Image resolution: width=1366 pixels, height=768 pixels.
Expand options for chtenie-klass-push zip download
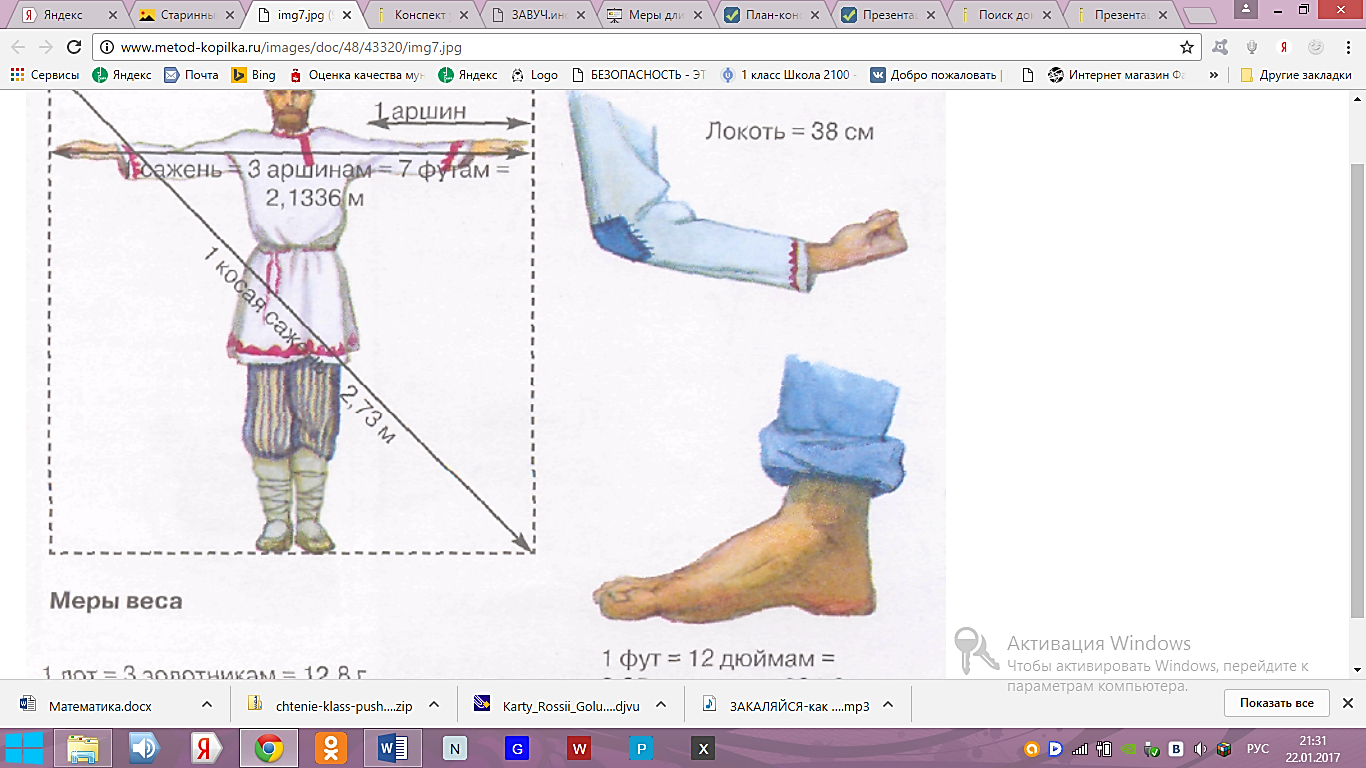(x=434, y=705)
